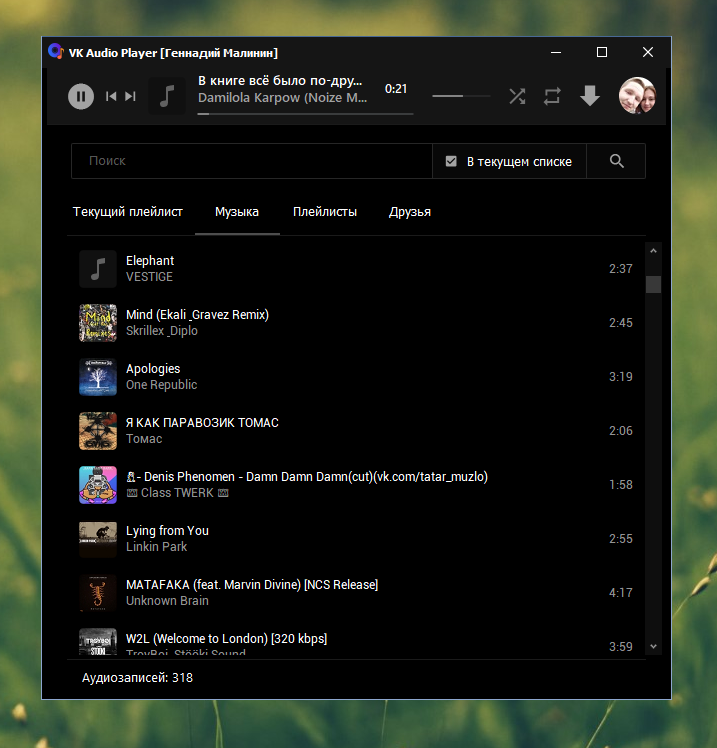Click into the Поиск search field
Screen dimensions: 717x748
coord(252,161)
